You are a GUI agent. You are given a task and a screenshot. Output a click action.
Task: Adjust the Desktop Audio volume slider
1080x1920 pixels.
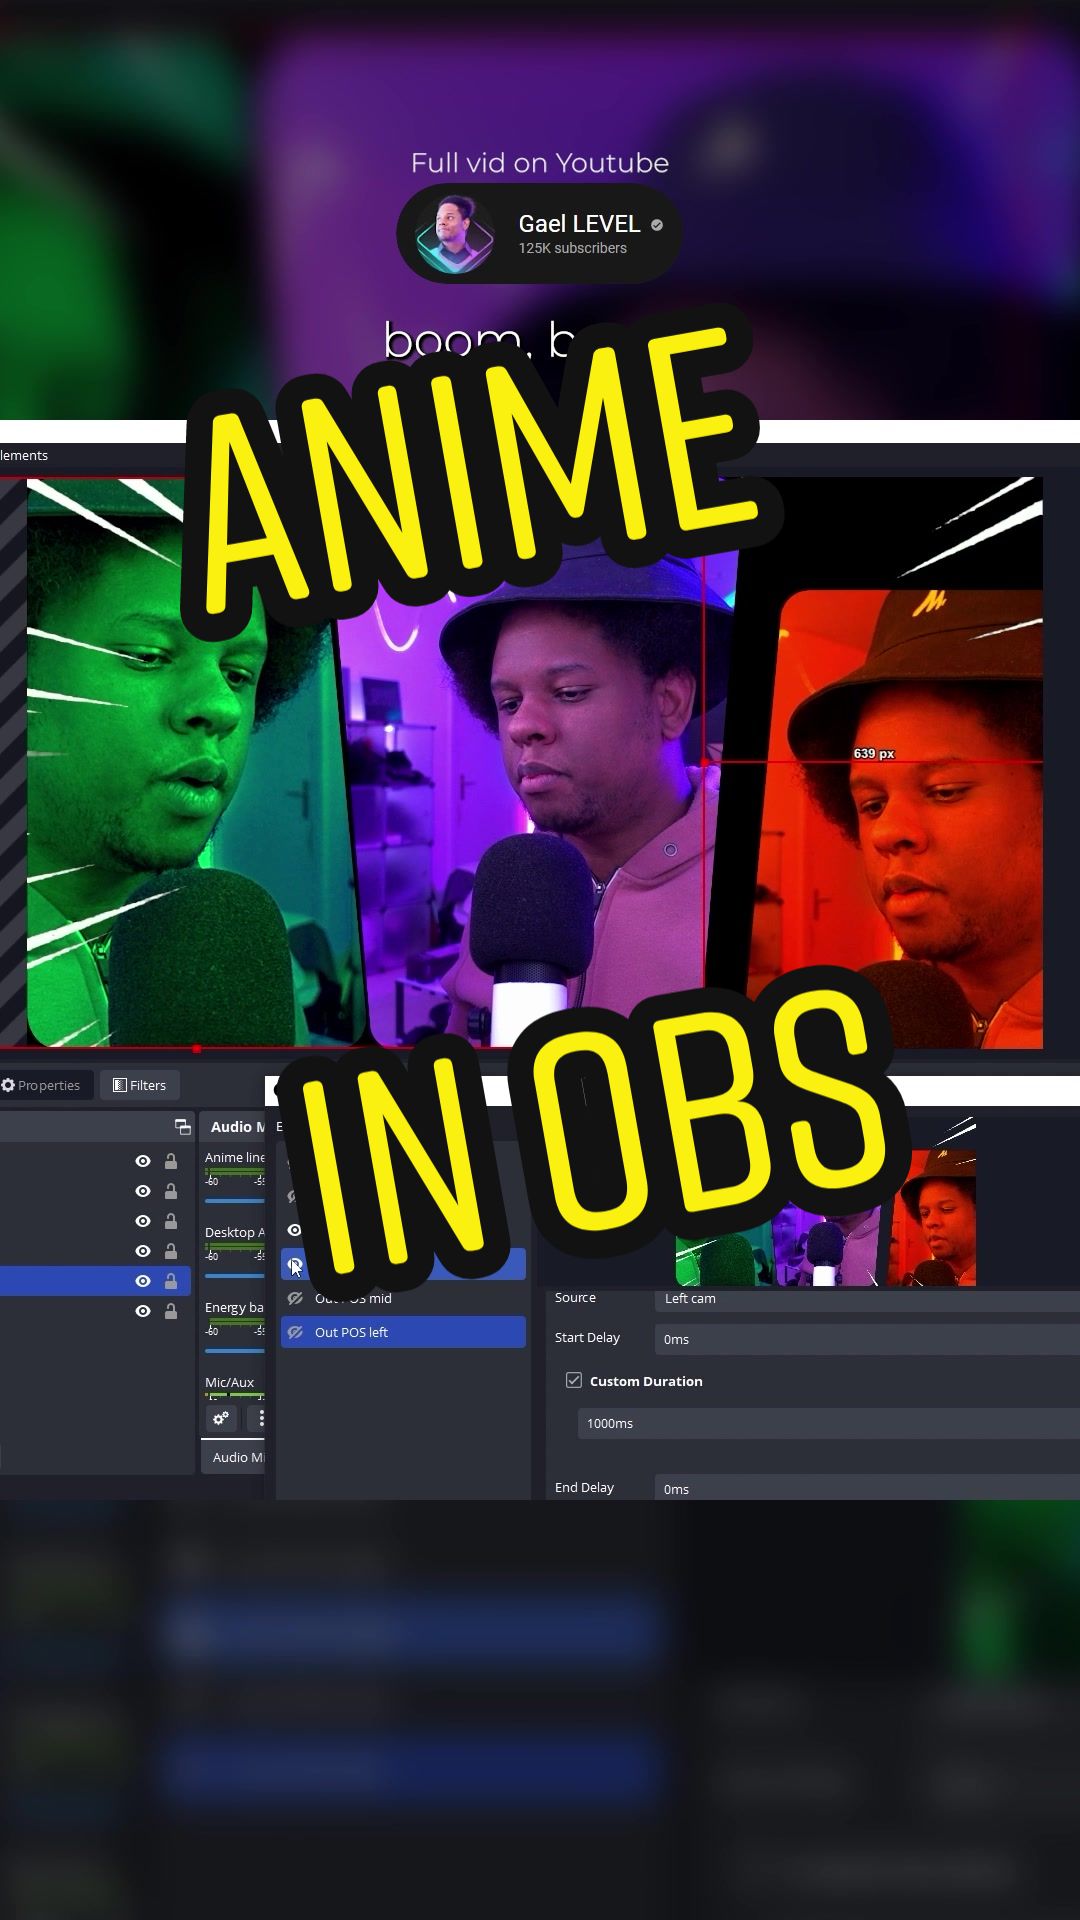[x=235, y=1275]
